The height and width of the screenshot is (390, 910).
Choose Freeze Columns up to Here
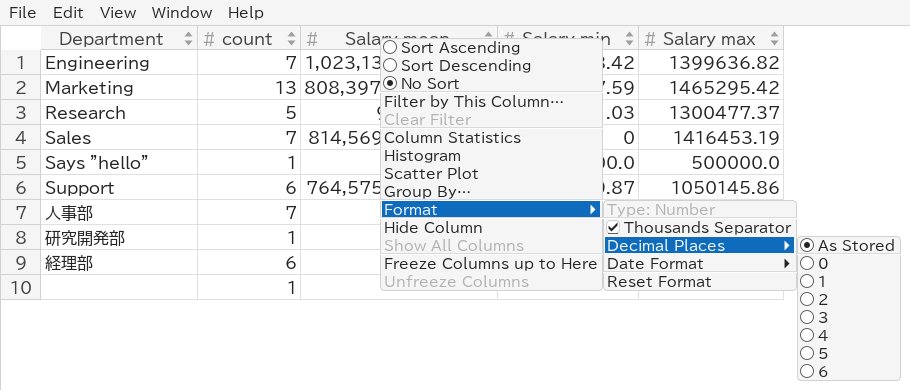point(491,263)
